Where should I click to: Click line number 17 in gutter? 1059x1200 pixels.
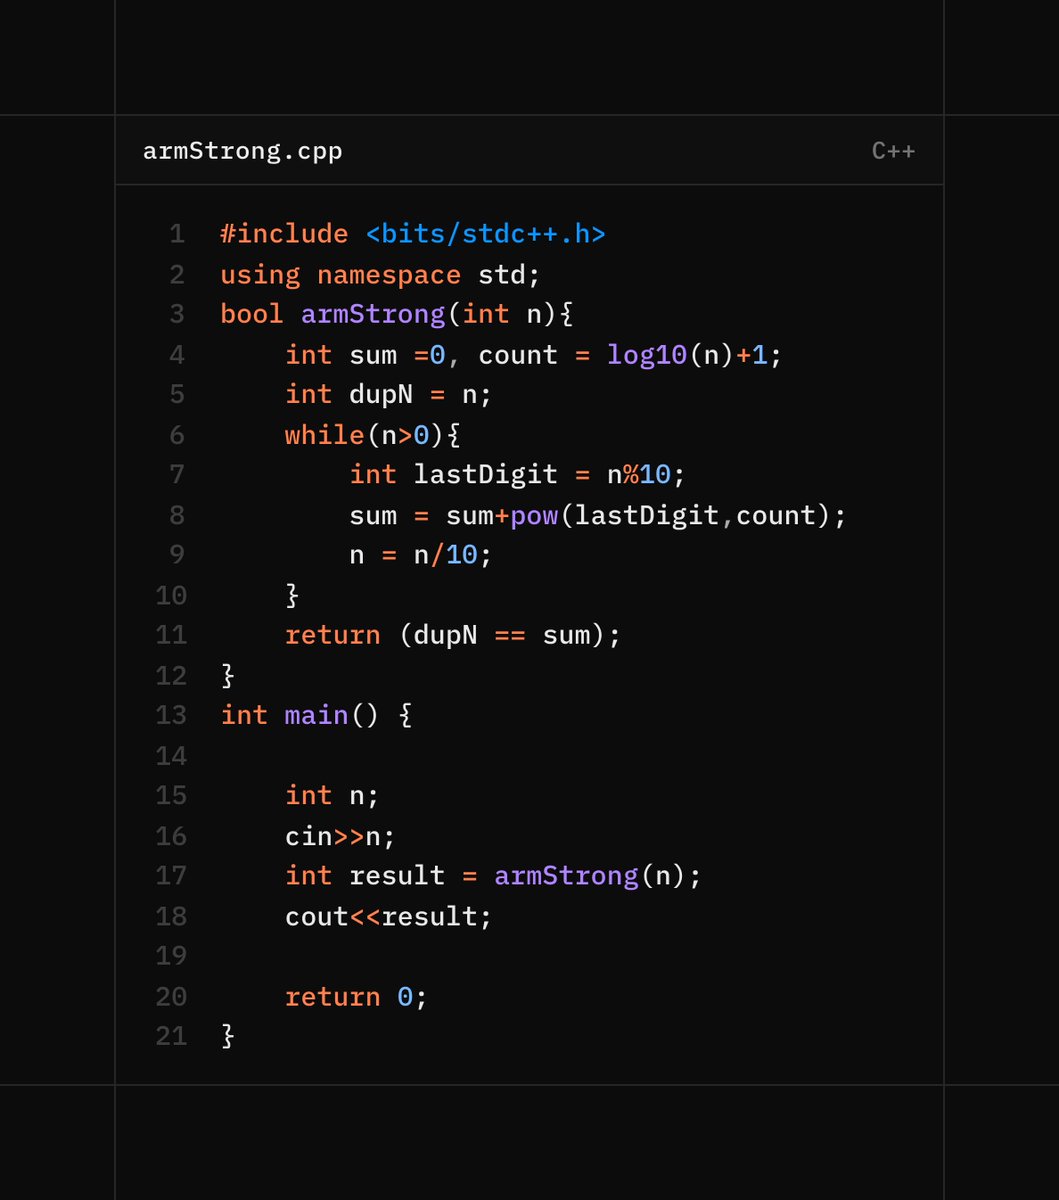[x=171, y=876]
